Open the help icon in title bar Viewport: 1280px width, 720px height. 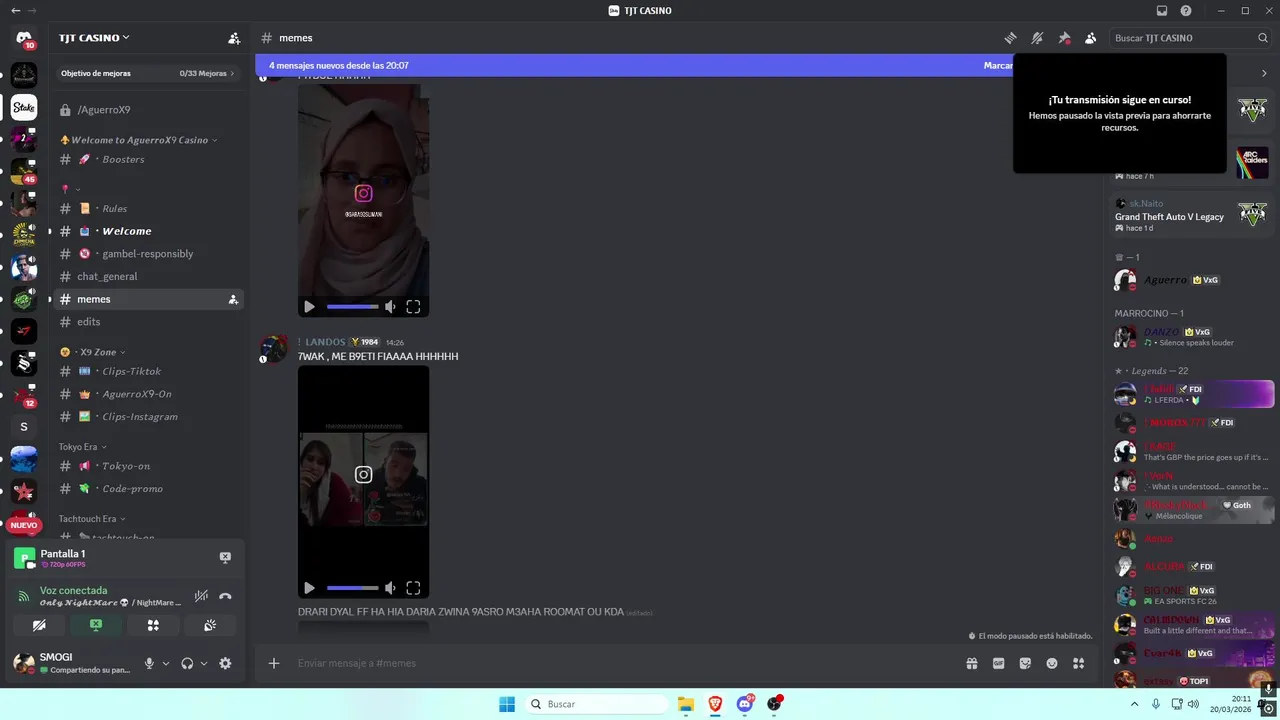(1186, 11)
